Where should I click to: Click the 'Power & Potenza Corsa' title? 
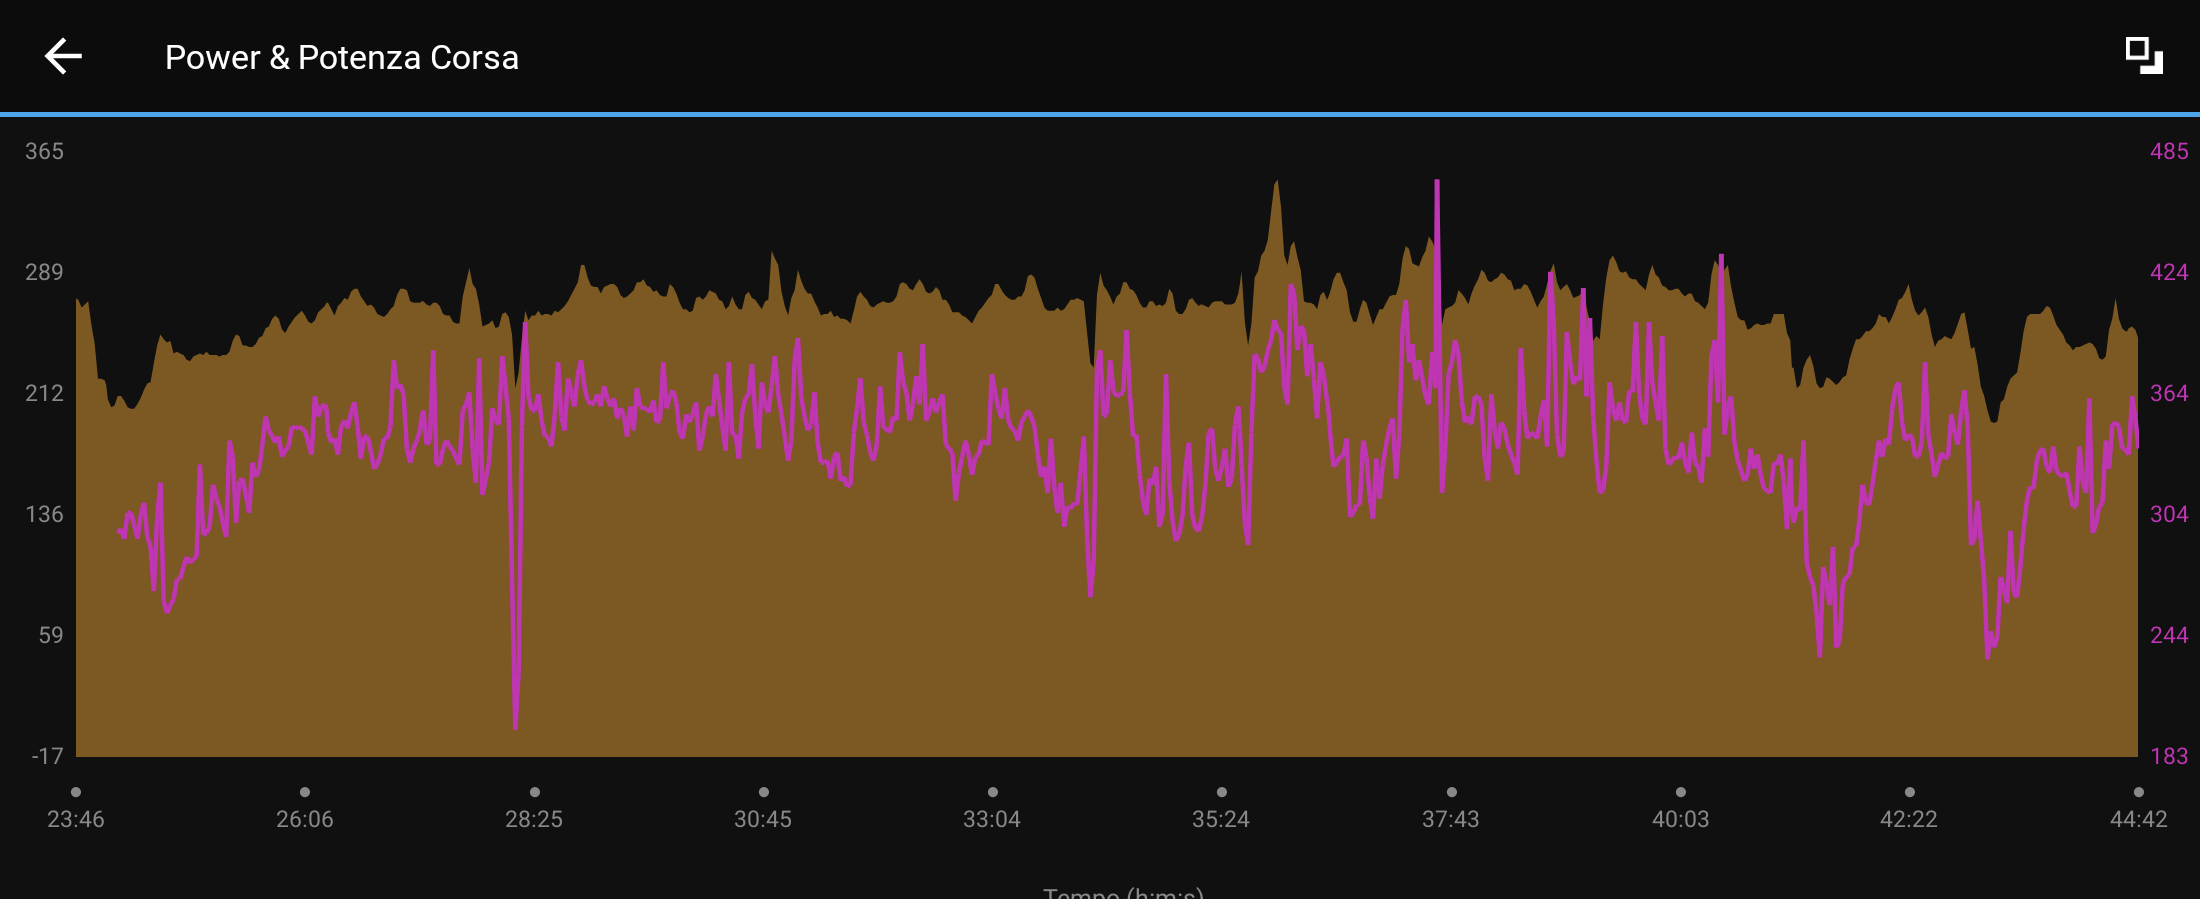point(342,58)
